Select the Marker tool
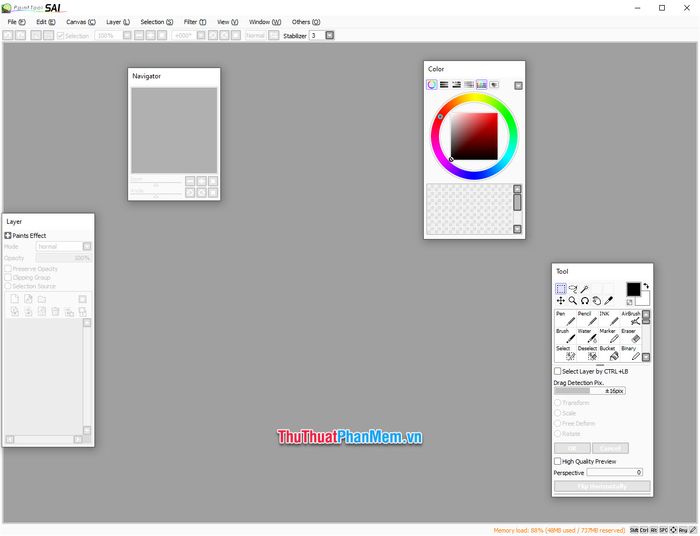This screenshot has height=536, width=700. [609, 336]
